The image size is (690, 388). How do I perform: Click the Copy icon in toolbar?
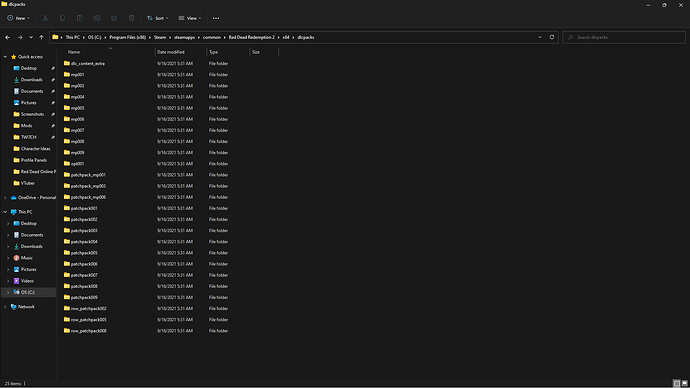coord(62,18)
